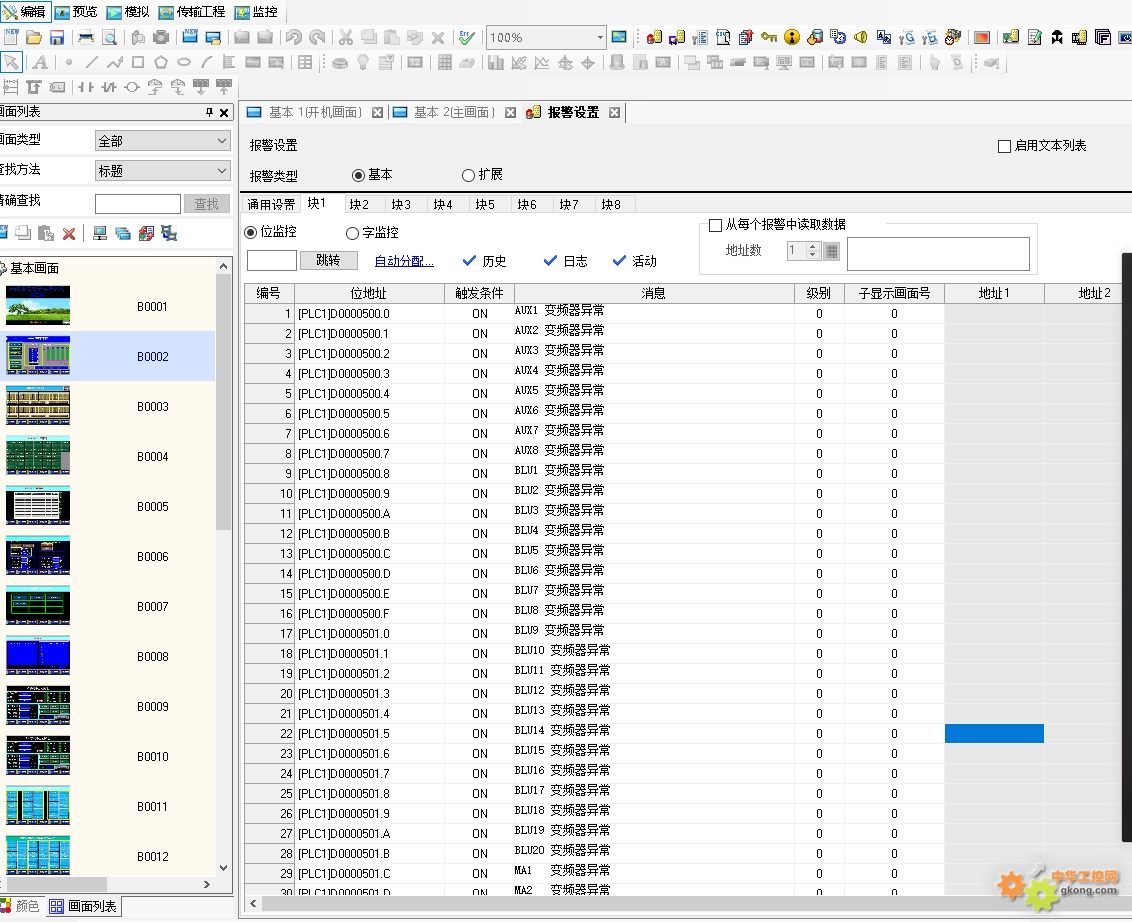Open a project with the folder icon
Image resolution: width=1132 pixels, height=922 pixels.
click(34, 38)
